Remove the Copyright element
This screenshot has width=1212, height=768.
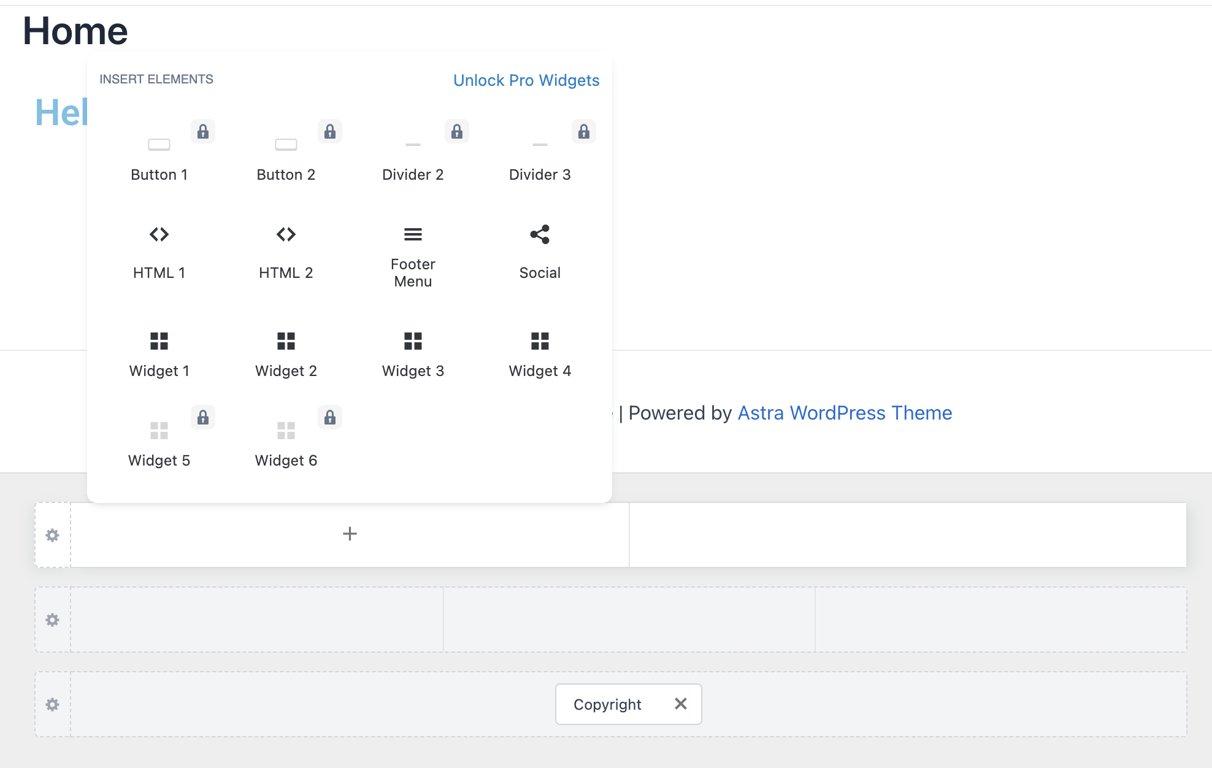click(x=681, y=704)
